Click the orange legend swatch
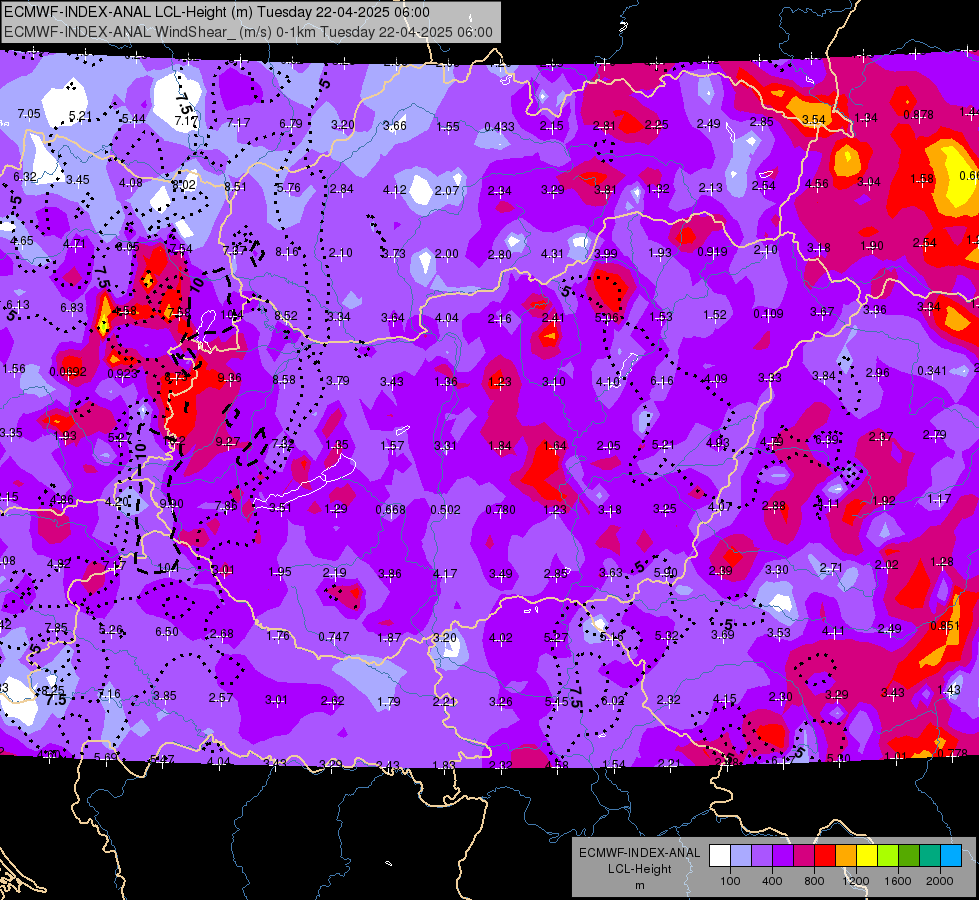This screenshot has width=979, height=900. [x=846, y=855]
